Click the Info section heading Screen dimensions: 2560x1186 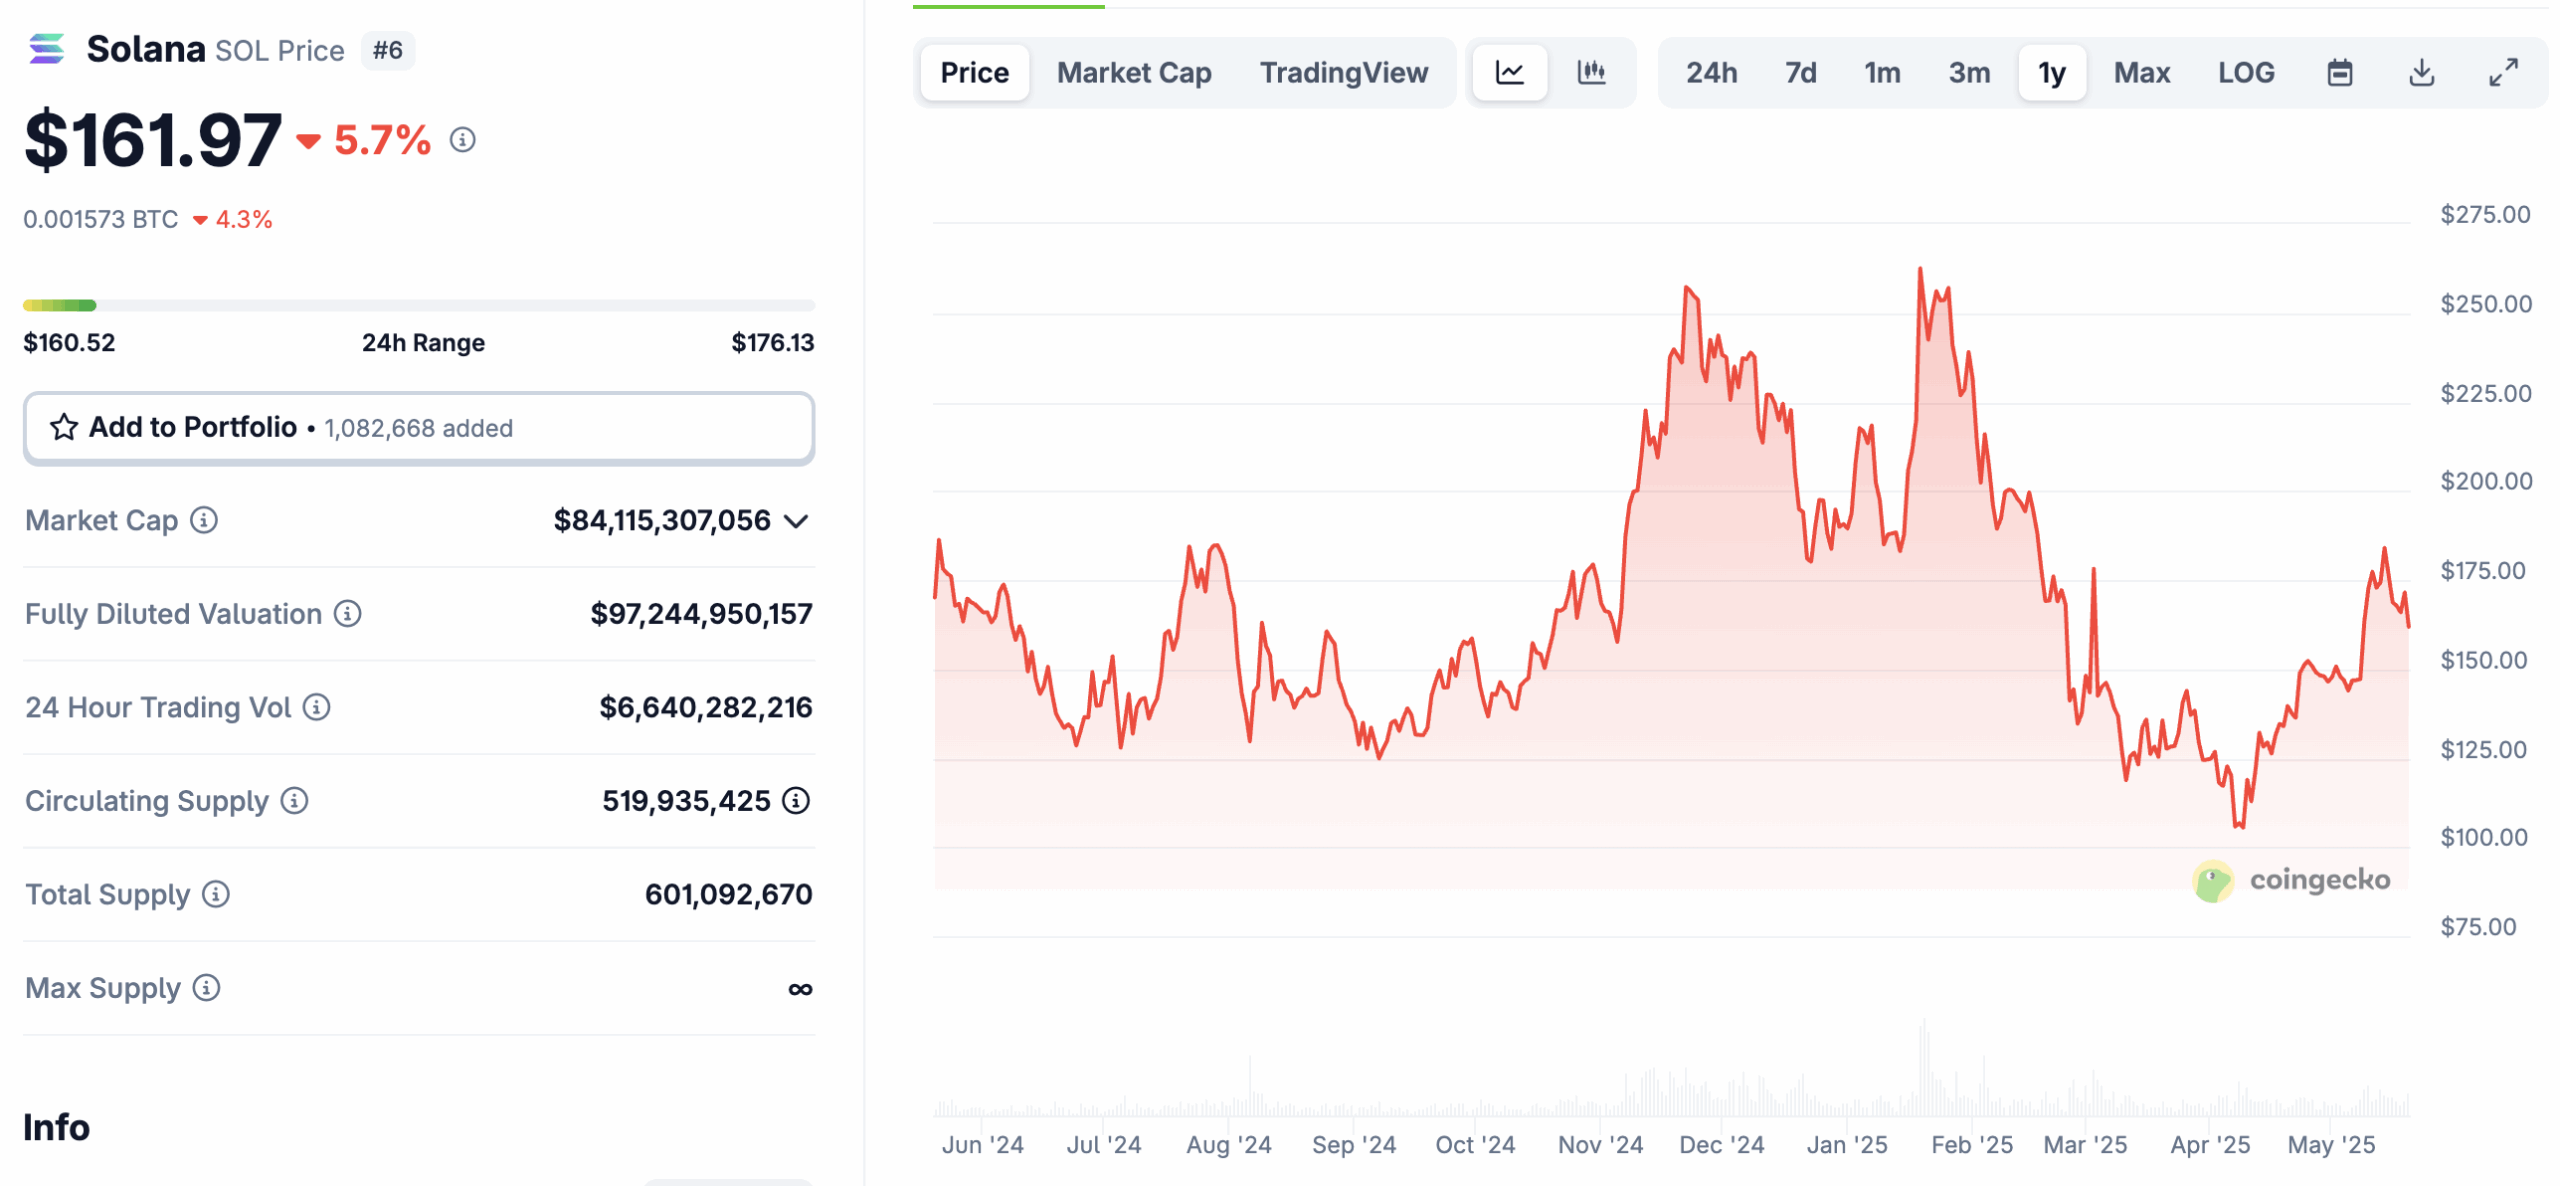tap(56, 1127)
